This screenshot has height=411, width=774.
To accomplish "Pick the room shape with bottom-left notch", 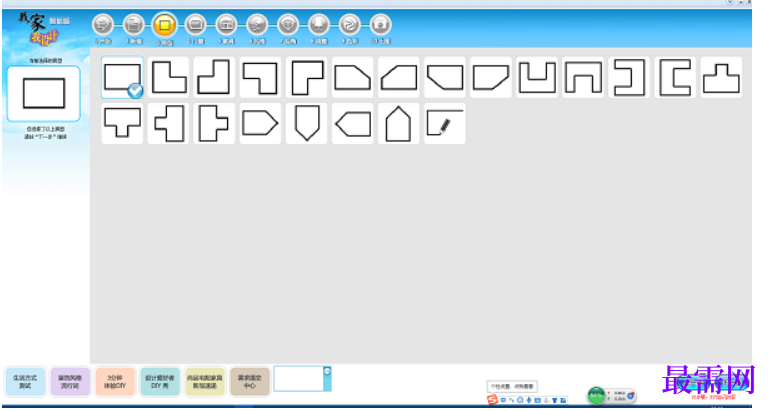I will pos(260,77).
